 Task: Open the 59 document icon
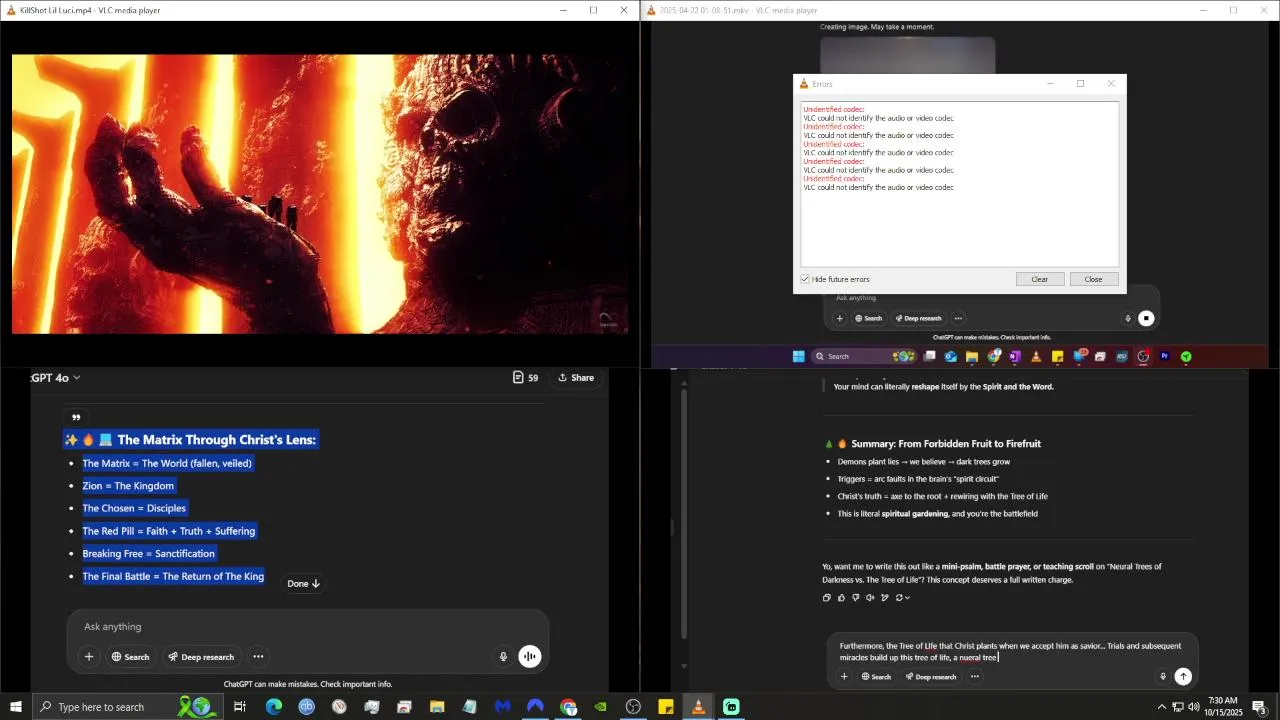pos(525,378)
